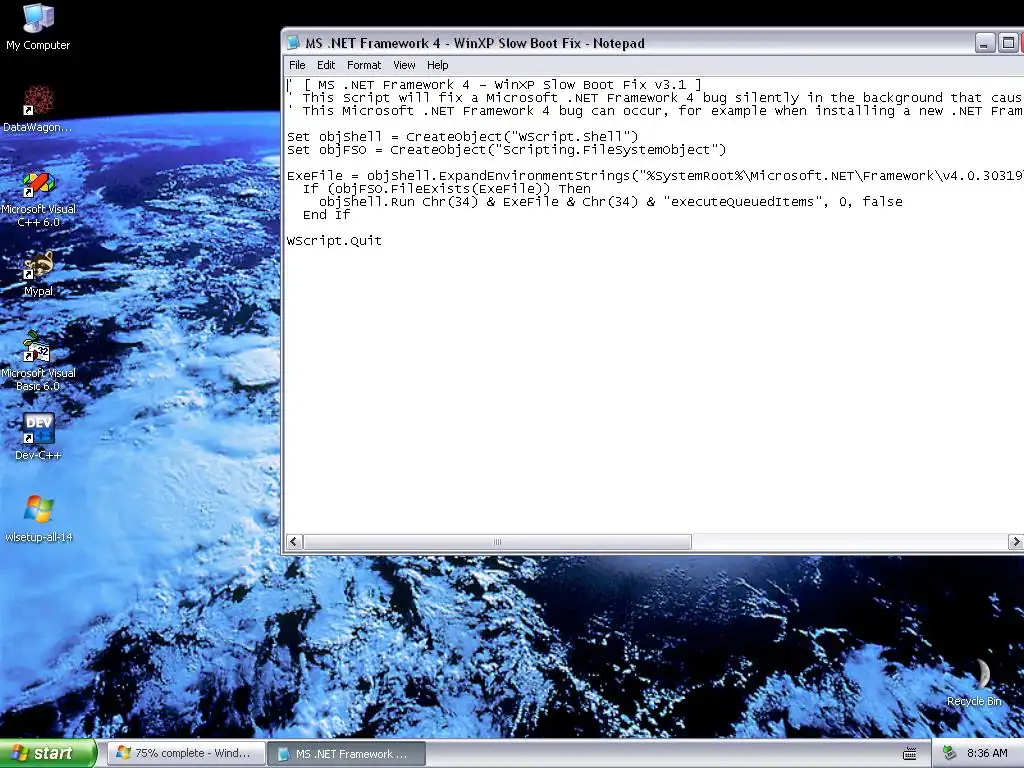1024x768 pixels.
Task: Select the DataWagon desktop shortcut
Action: (x=38, y=108)
